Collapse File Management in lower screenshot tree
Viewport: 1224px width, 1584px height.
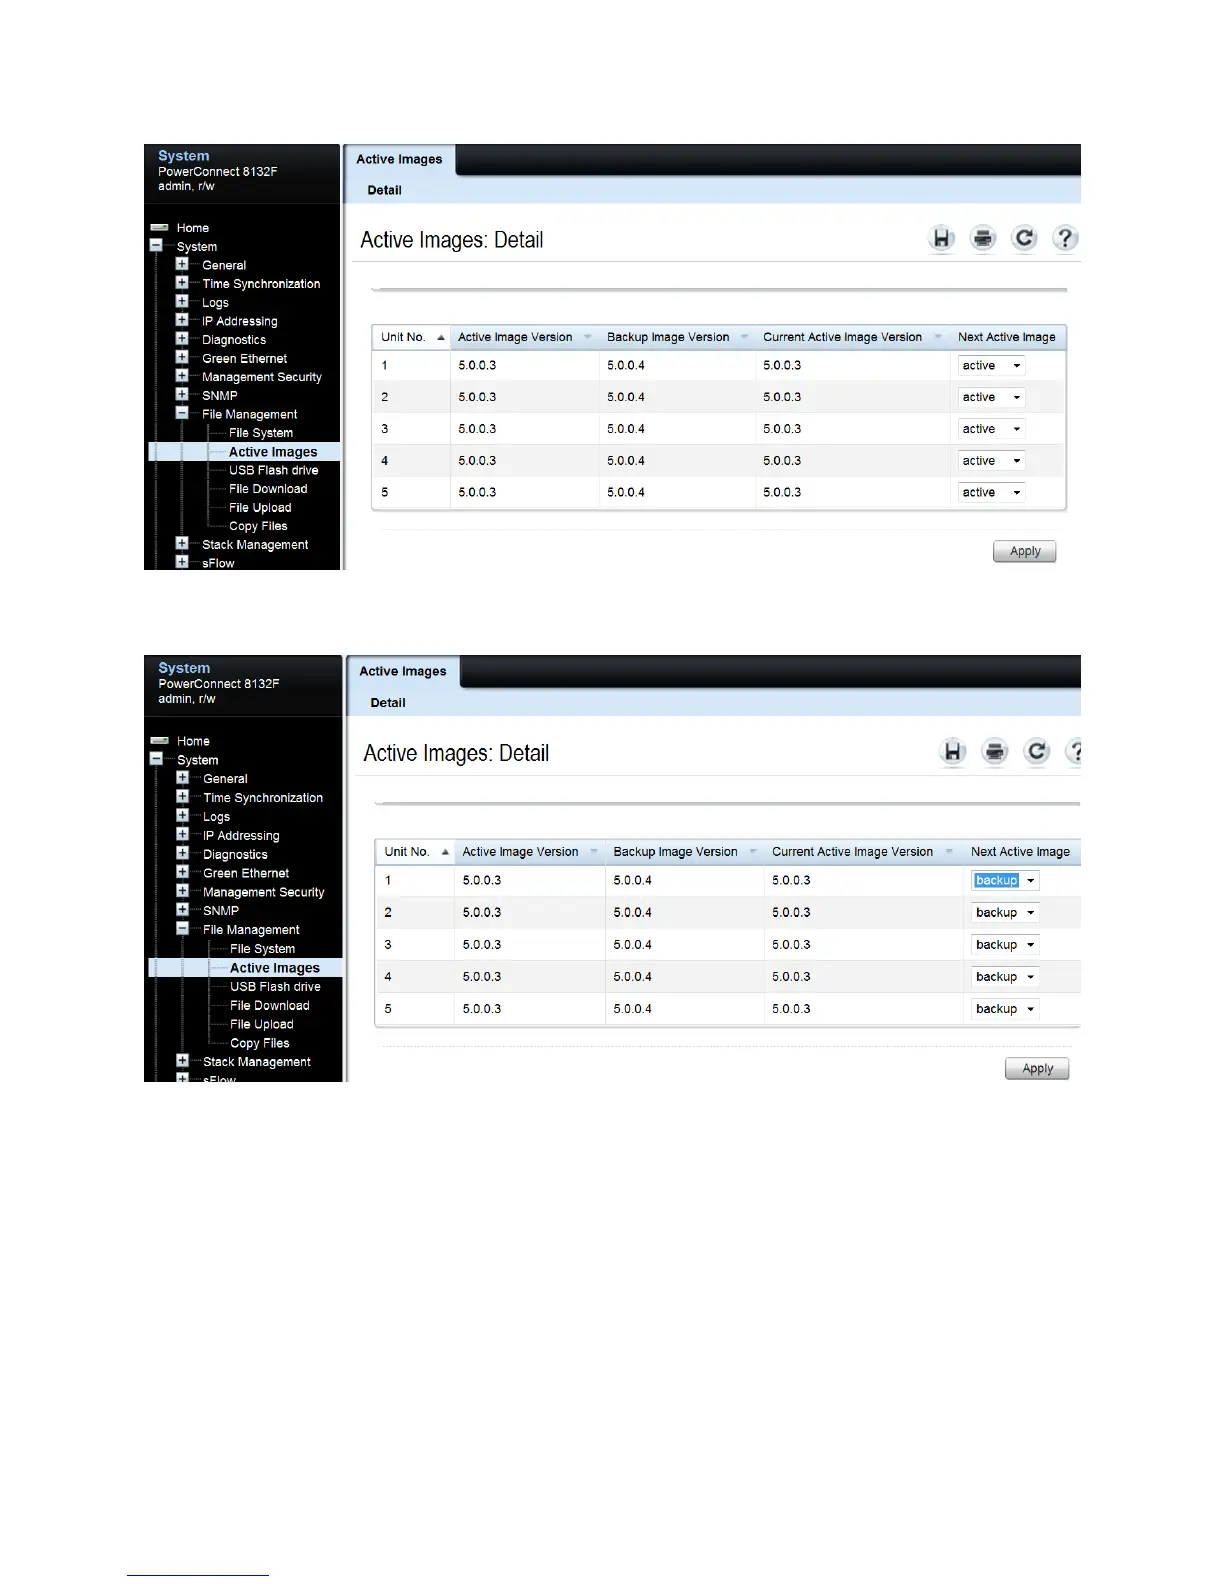pyautogui.click(x=182, y=929)
